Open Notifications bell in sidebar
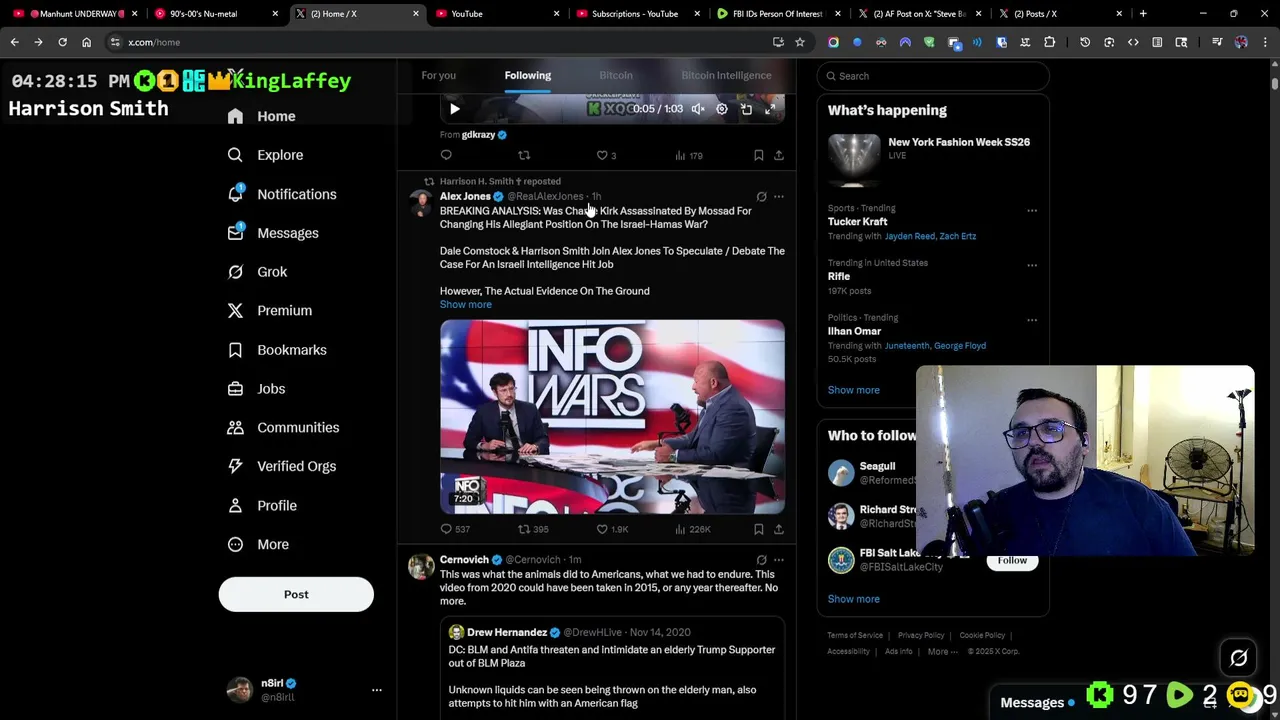Screen dimensions: 1280x720 point(235,194)
